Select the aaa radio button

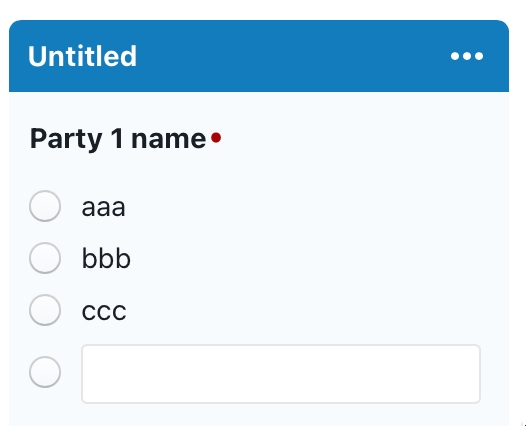[x=45, y=206]
